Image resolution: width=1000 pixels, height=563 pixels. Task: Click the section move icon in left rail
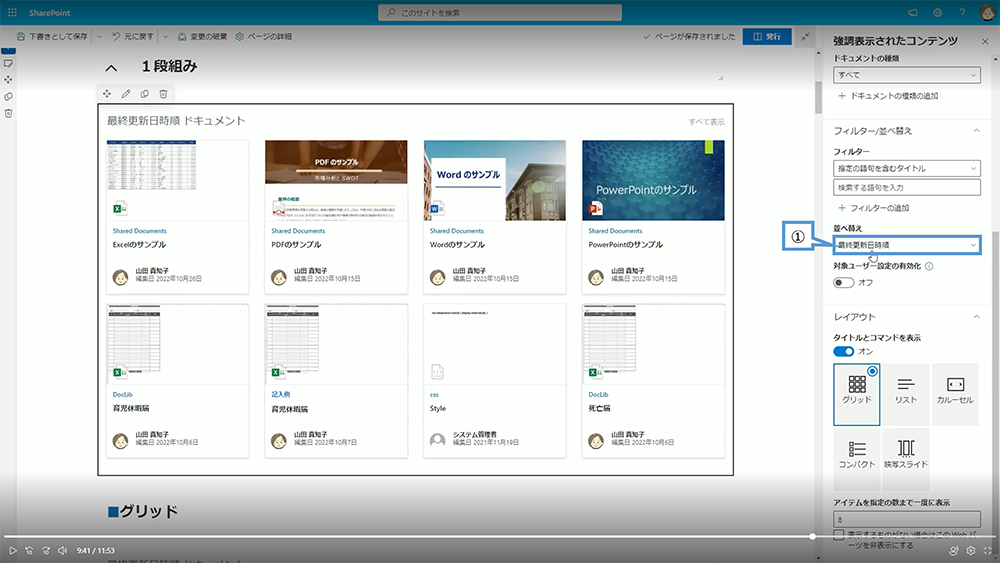click(8, 80)
